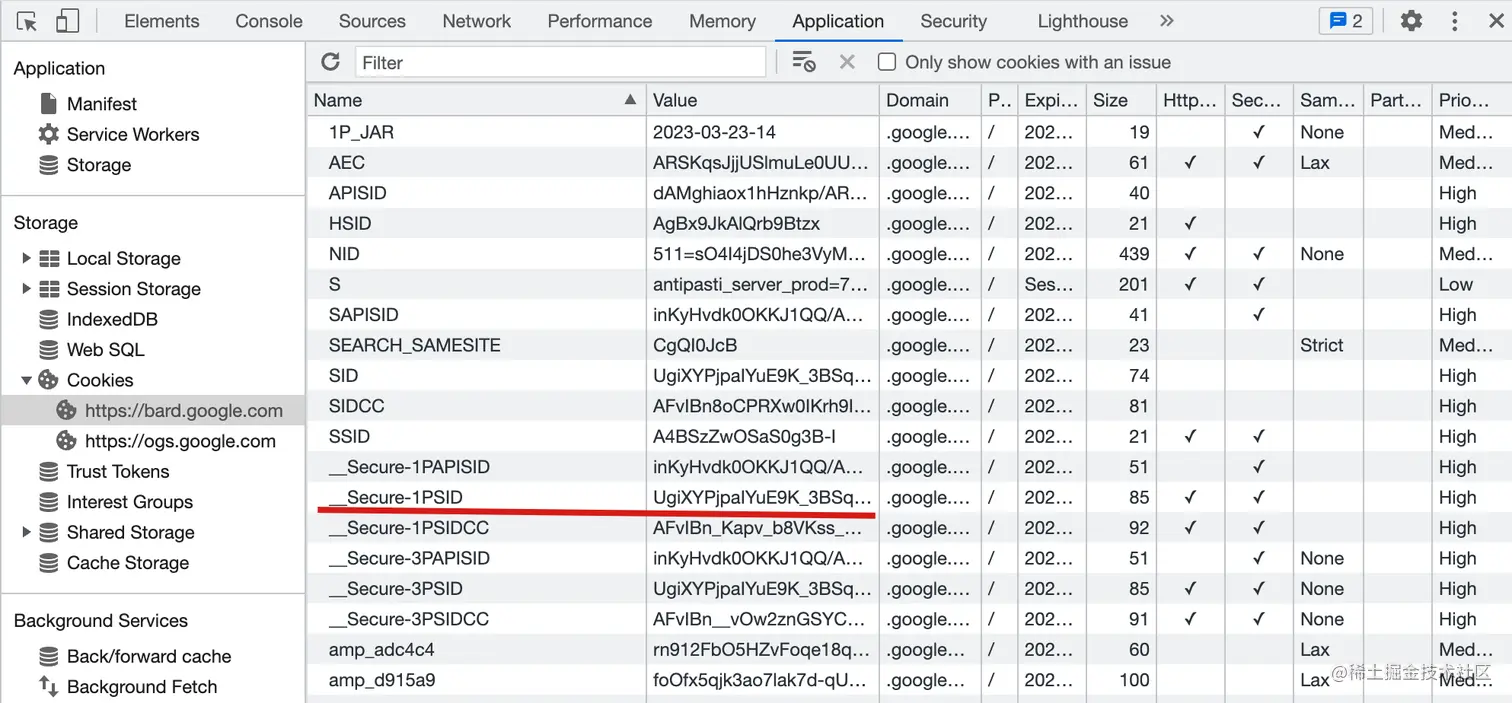The image size is (1512, 703).
Task: Click the cookie Filter input field
Action: (x=560, y=62)
